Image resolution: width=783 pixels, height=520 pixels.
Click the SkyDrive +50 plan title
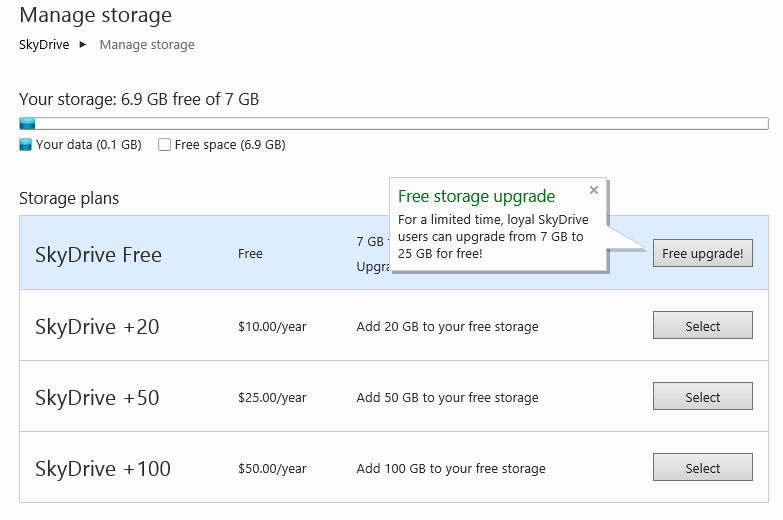point(97,398)
